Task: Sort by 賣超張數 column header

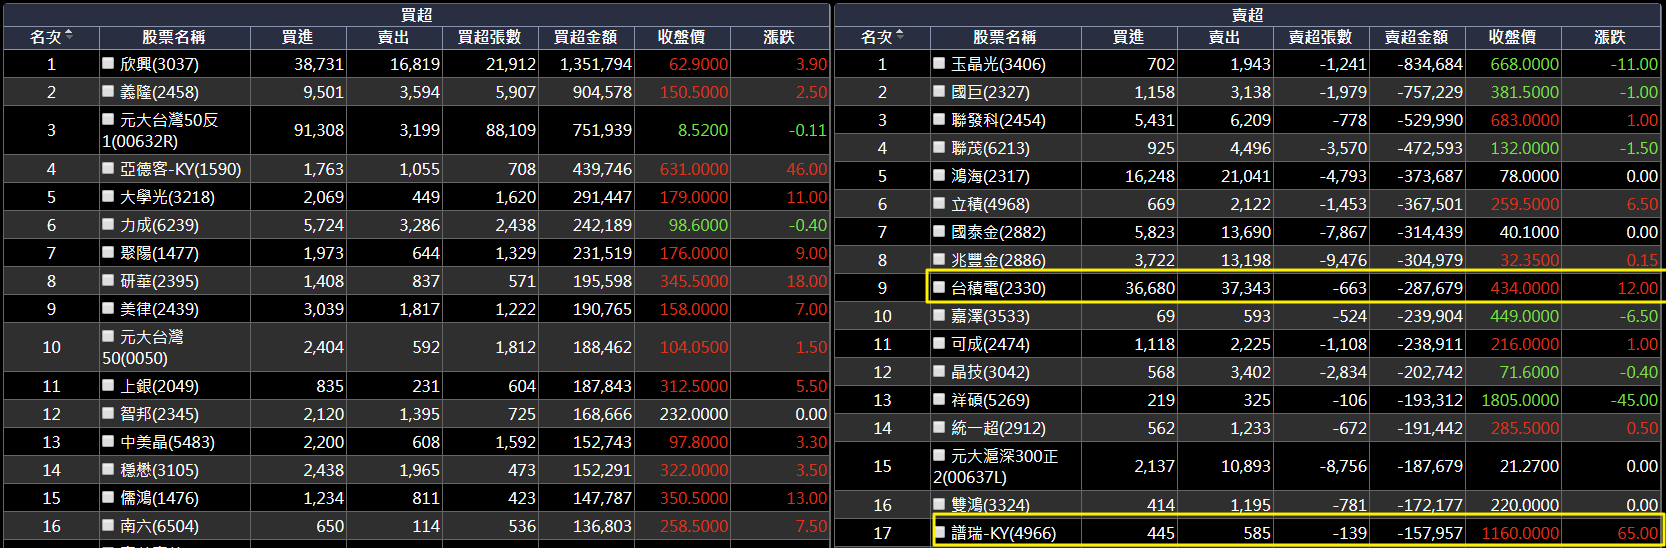Action: point(1321,37)
